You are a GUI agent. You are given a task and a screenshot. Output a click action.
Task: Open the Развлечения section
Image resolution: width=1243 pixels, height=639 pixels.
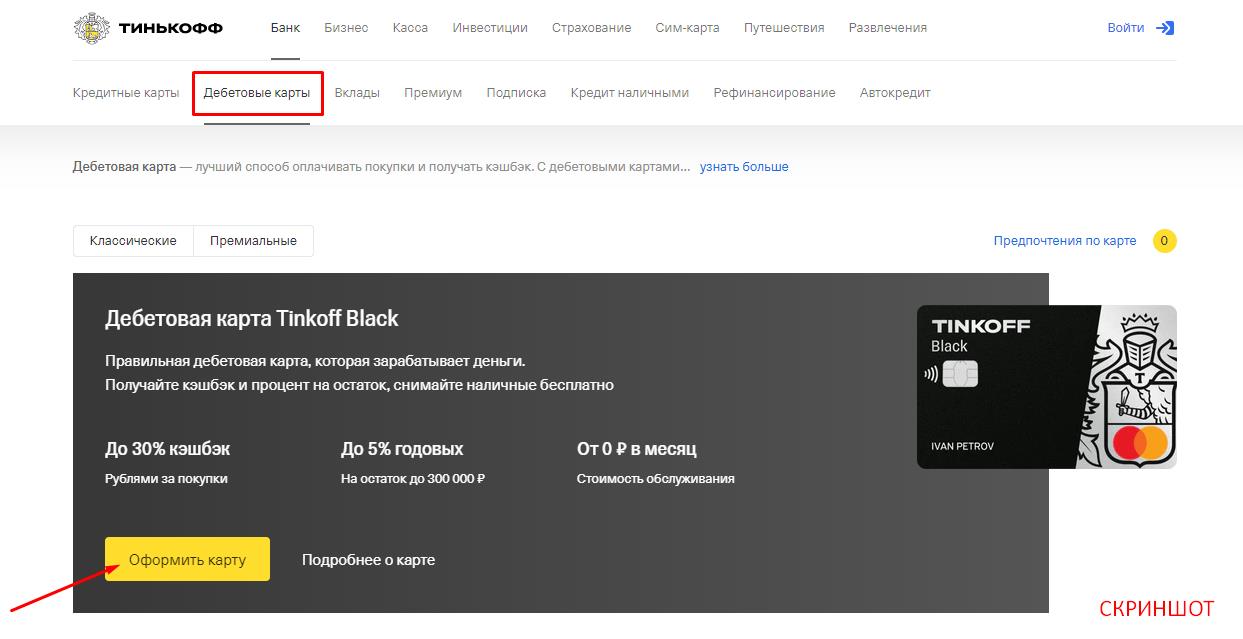[888, 28]
